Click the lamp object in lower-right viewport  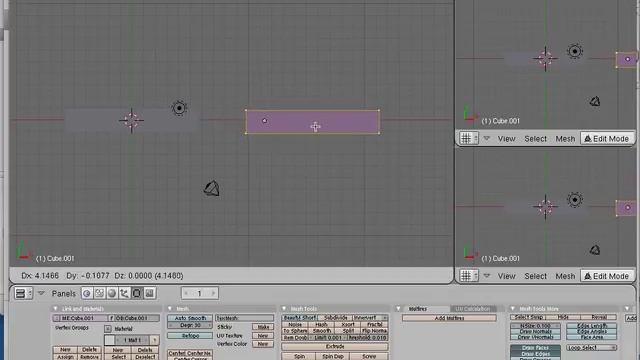pos(575,200)
